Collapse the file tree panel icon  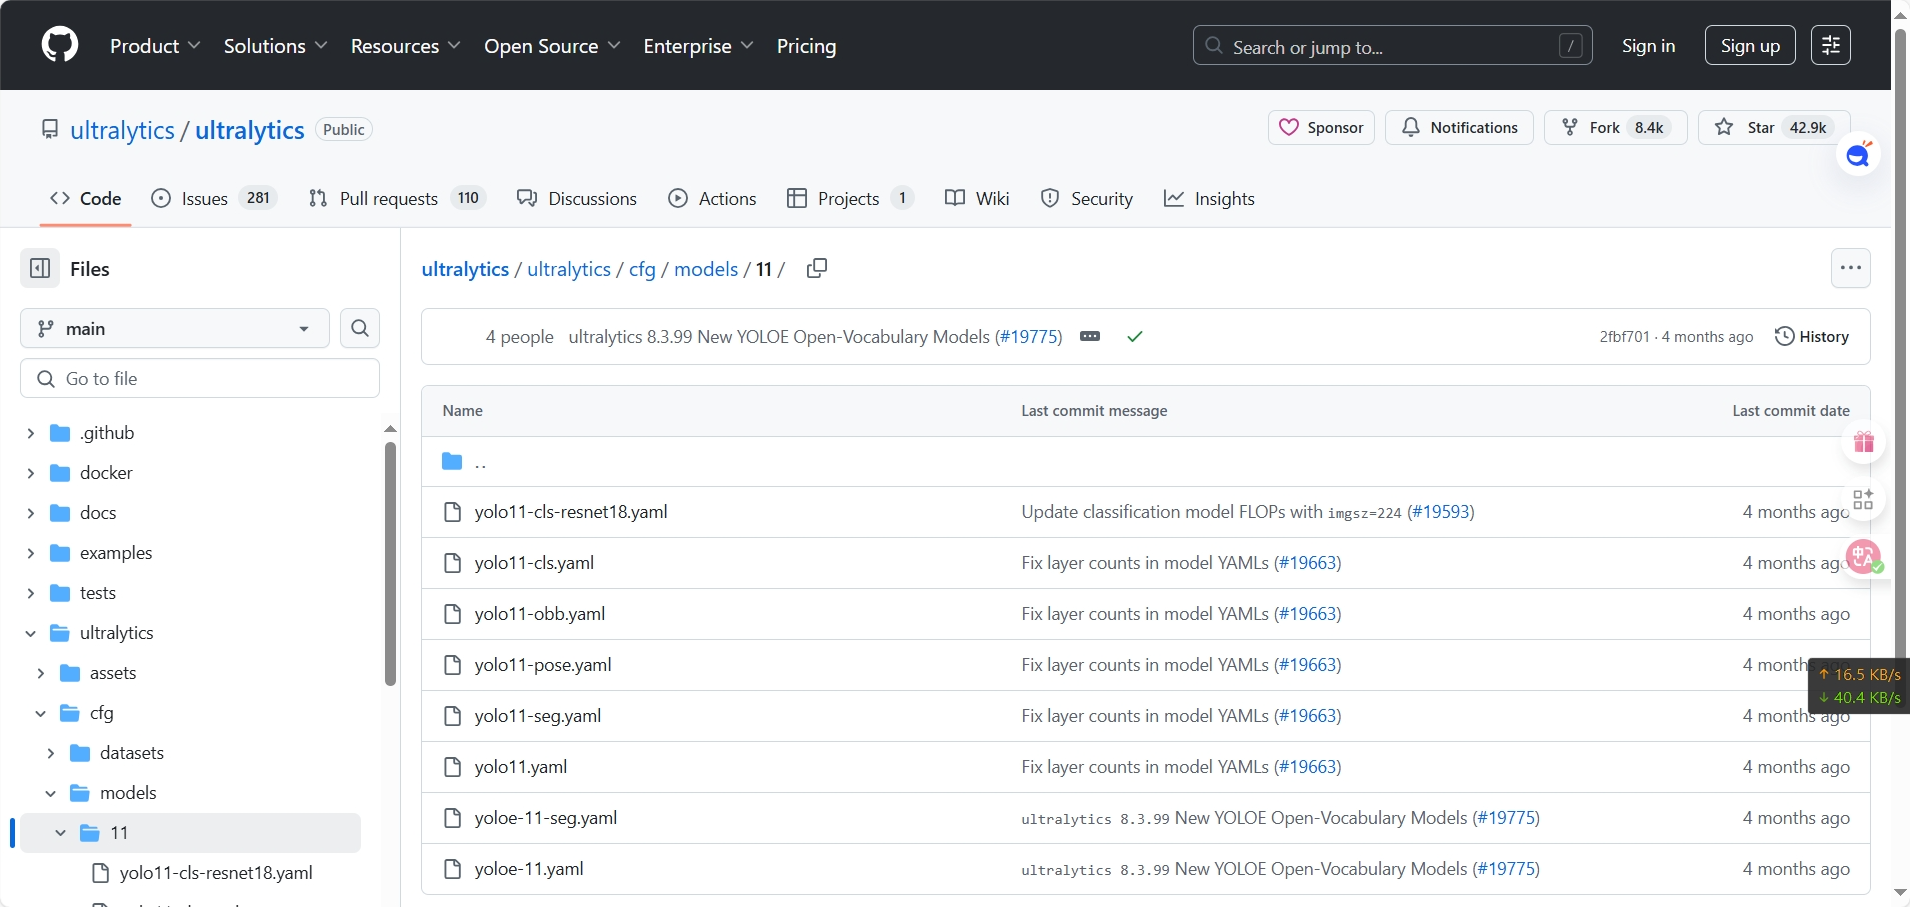tap(40, 268)
